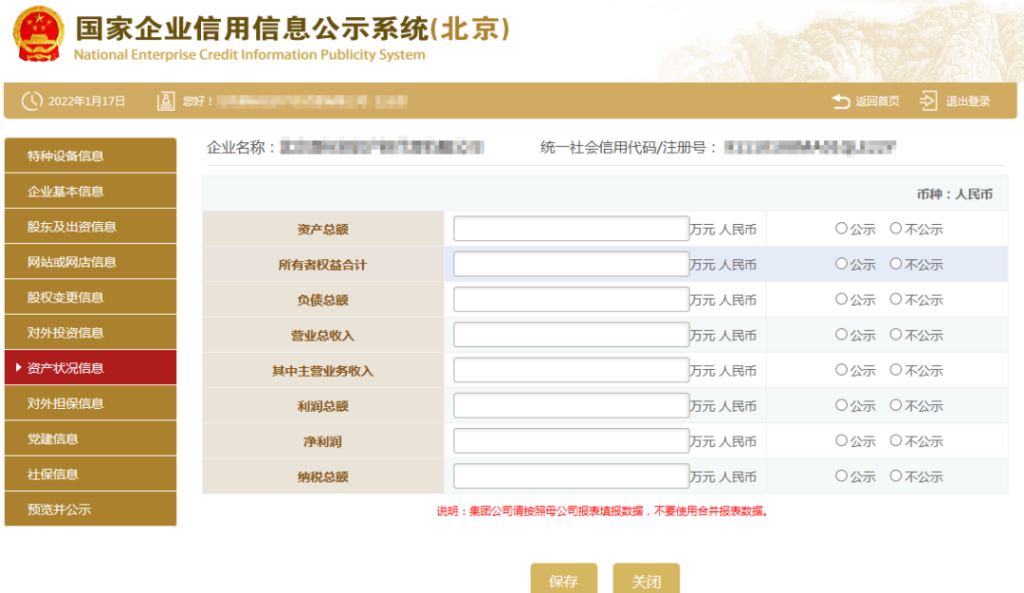Select 不公示 for 负债总额
Viewport: 1024px width, 593px height.
pyautogui.click(x=896, y=299)
